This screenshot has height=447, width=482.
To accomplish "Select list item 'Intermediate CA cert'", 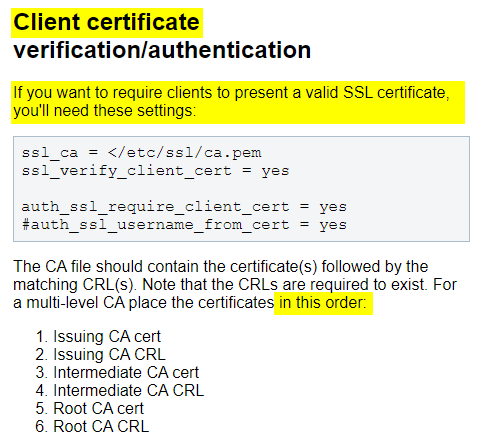I will [126, 372].
